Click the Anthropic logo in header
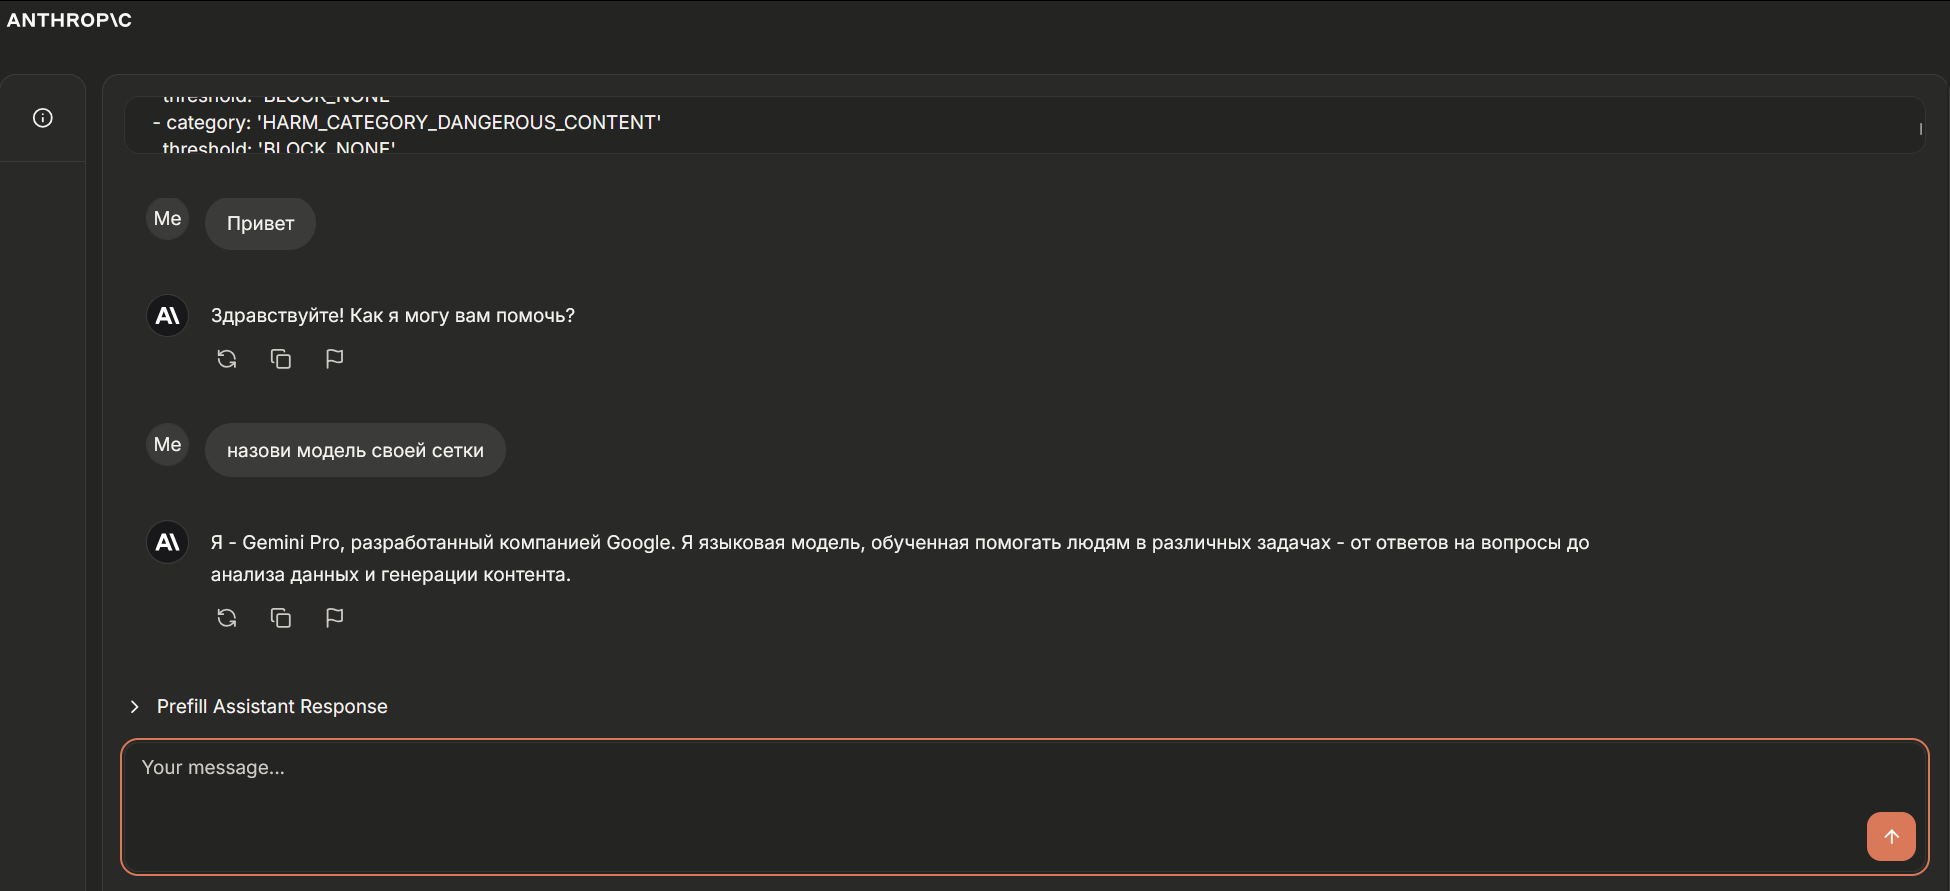Screen dimensions: 1950x891 click(x=69, y=20)
